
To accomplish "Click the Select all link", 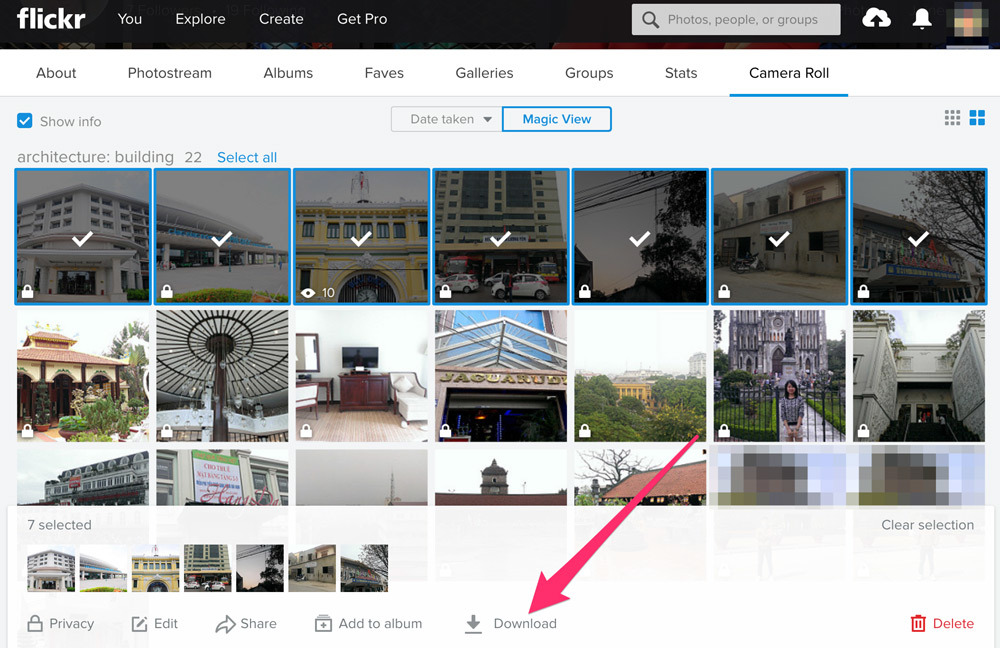I will coord(247,157).
